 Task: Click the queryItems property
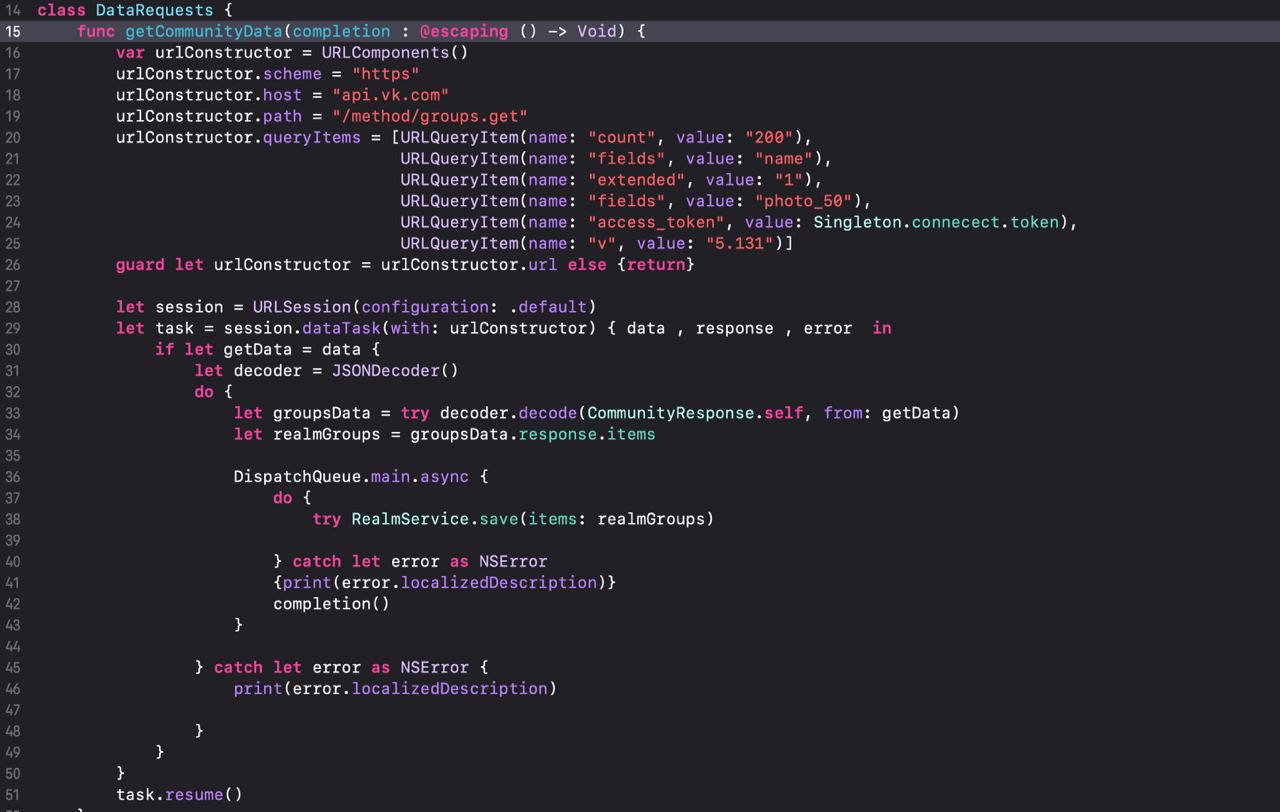312,137
